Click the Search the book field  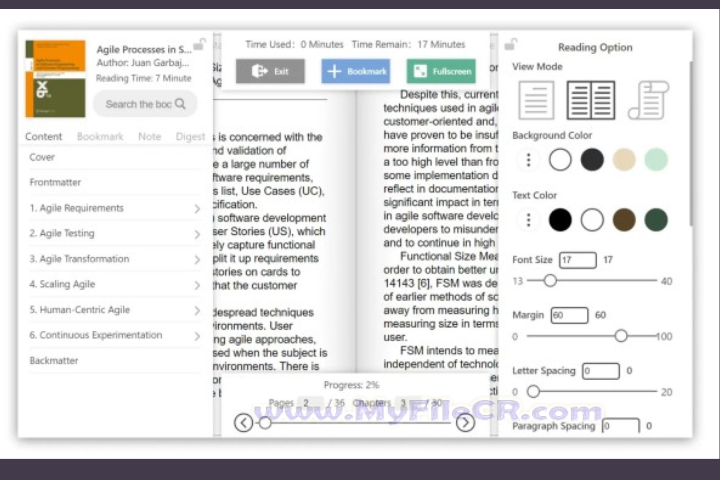[145, 104]
